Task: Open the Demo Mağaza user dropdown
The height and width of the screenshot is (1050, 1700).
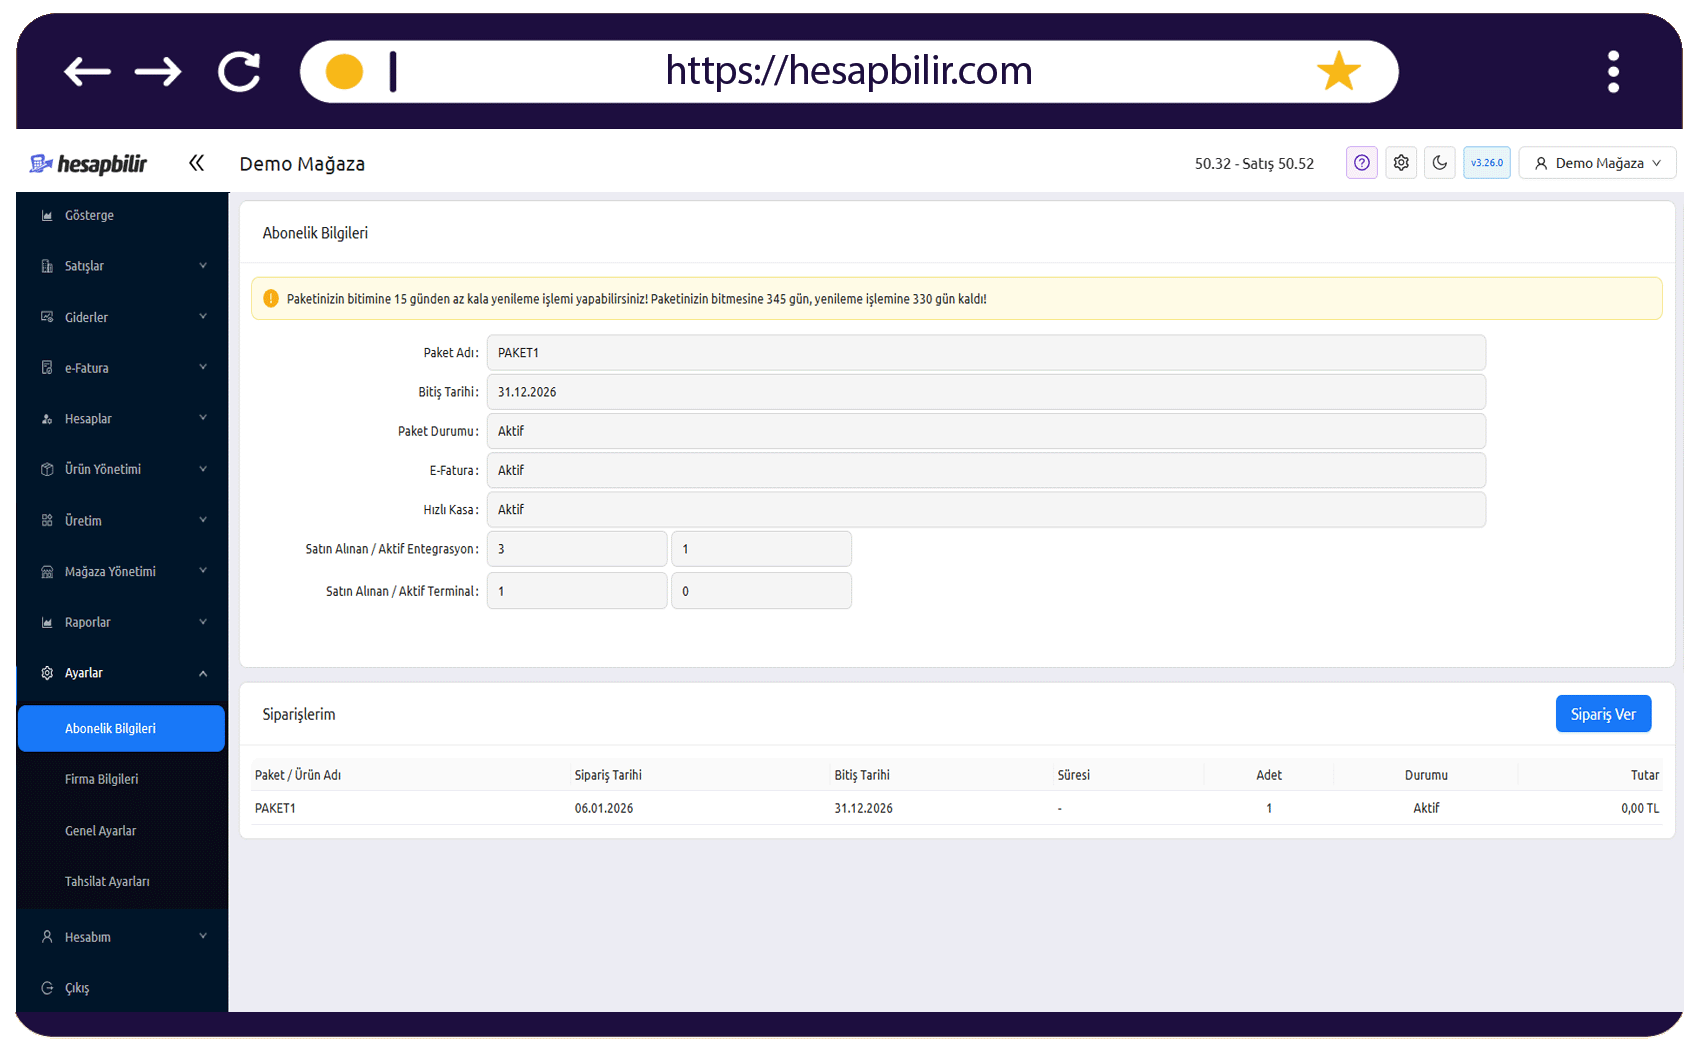Action: (x=1597, y=163)
